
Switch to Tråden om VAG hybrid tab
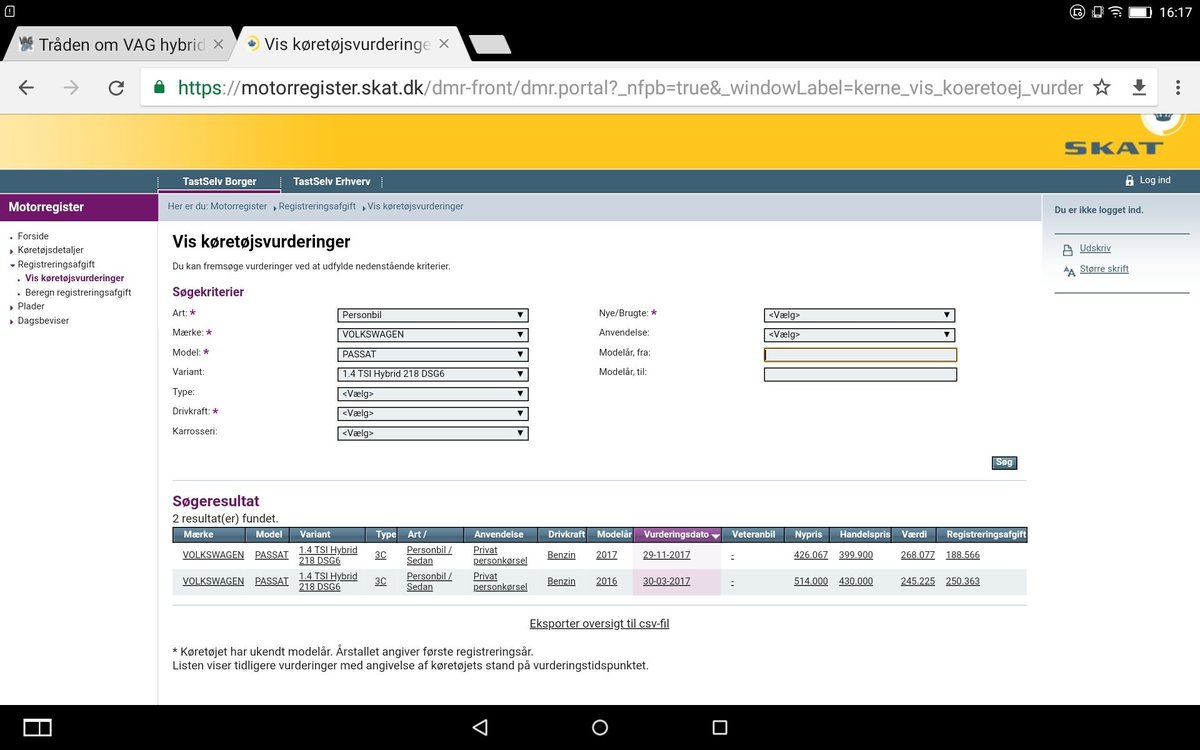pyautogui.click(x=112, y=45)
